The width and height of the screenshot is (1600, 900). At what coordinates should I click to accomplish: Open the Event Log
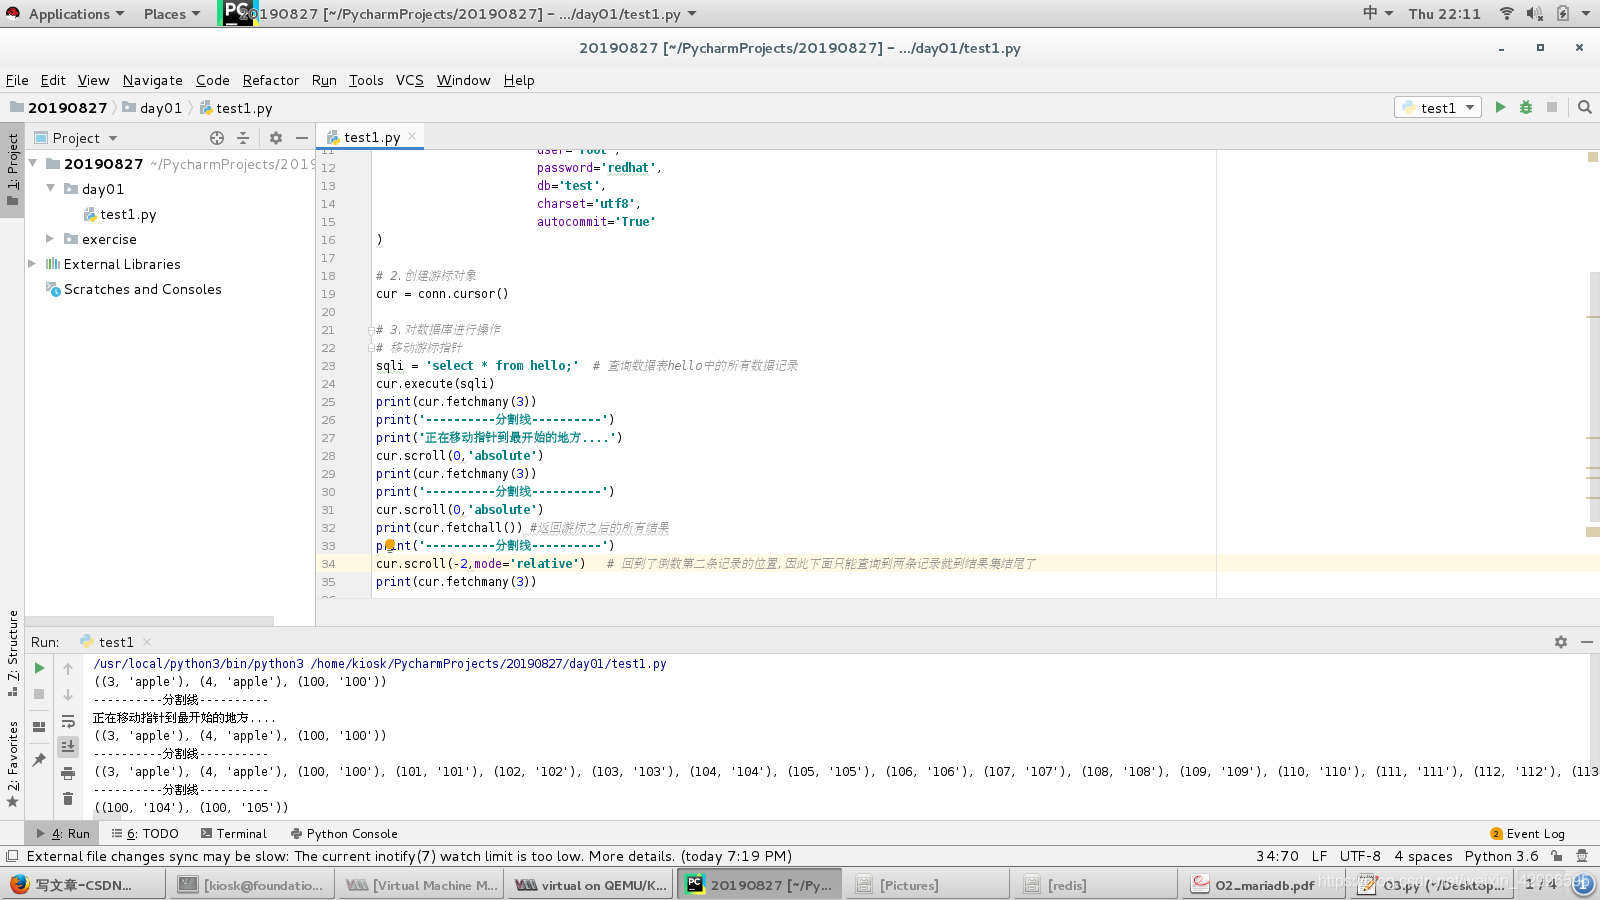[1527, 833]
